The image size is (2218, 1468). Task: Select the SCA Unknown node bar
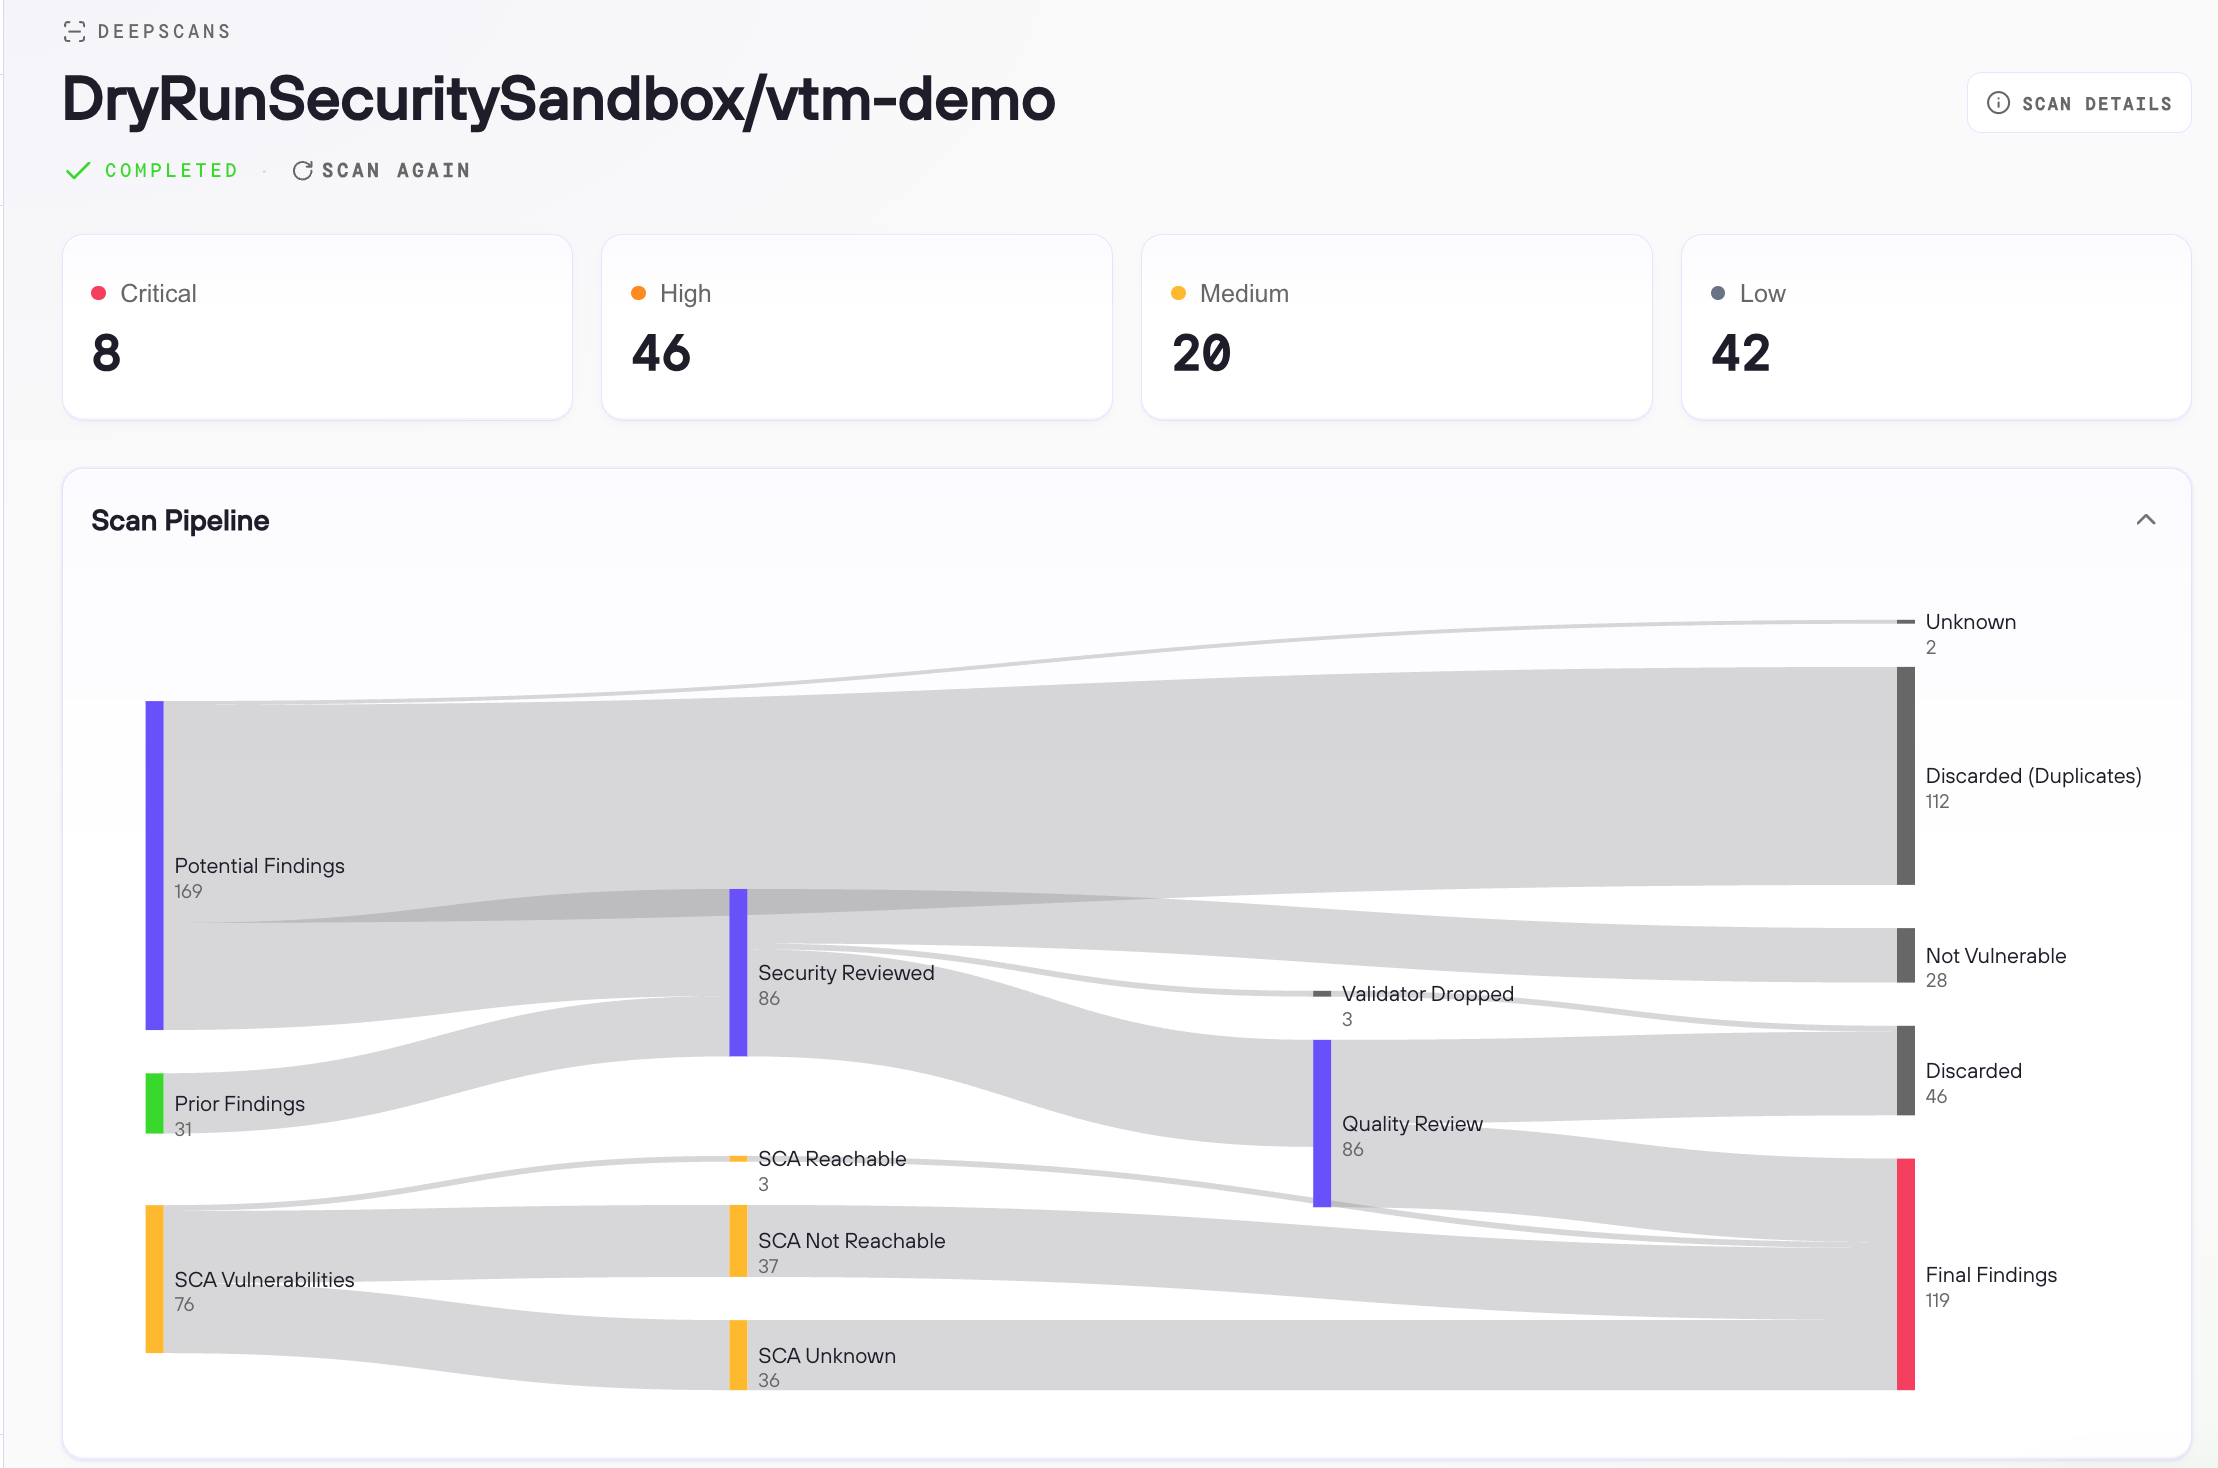(738, 1355)
